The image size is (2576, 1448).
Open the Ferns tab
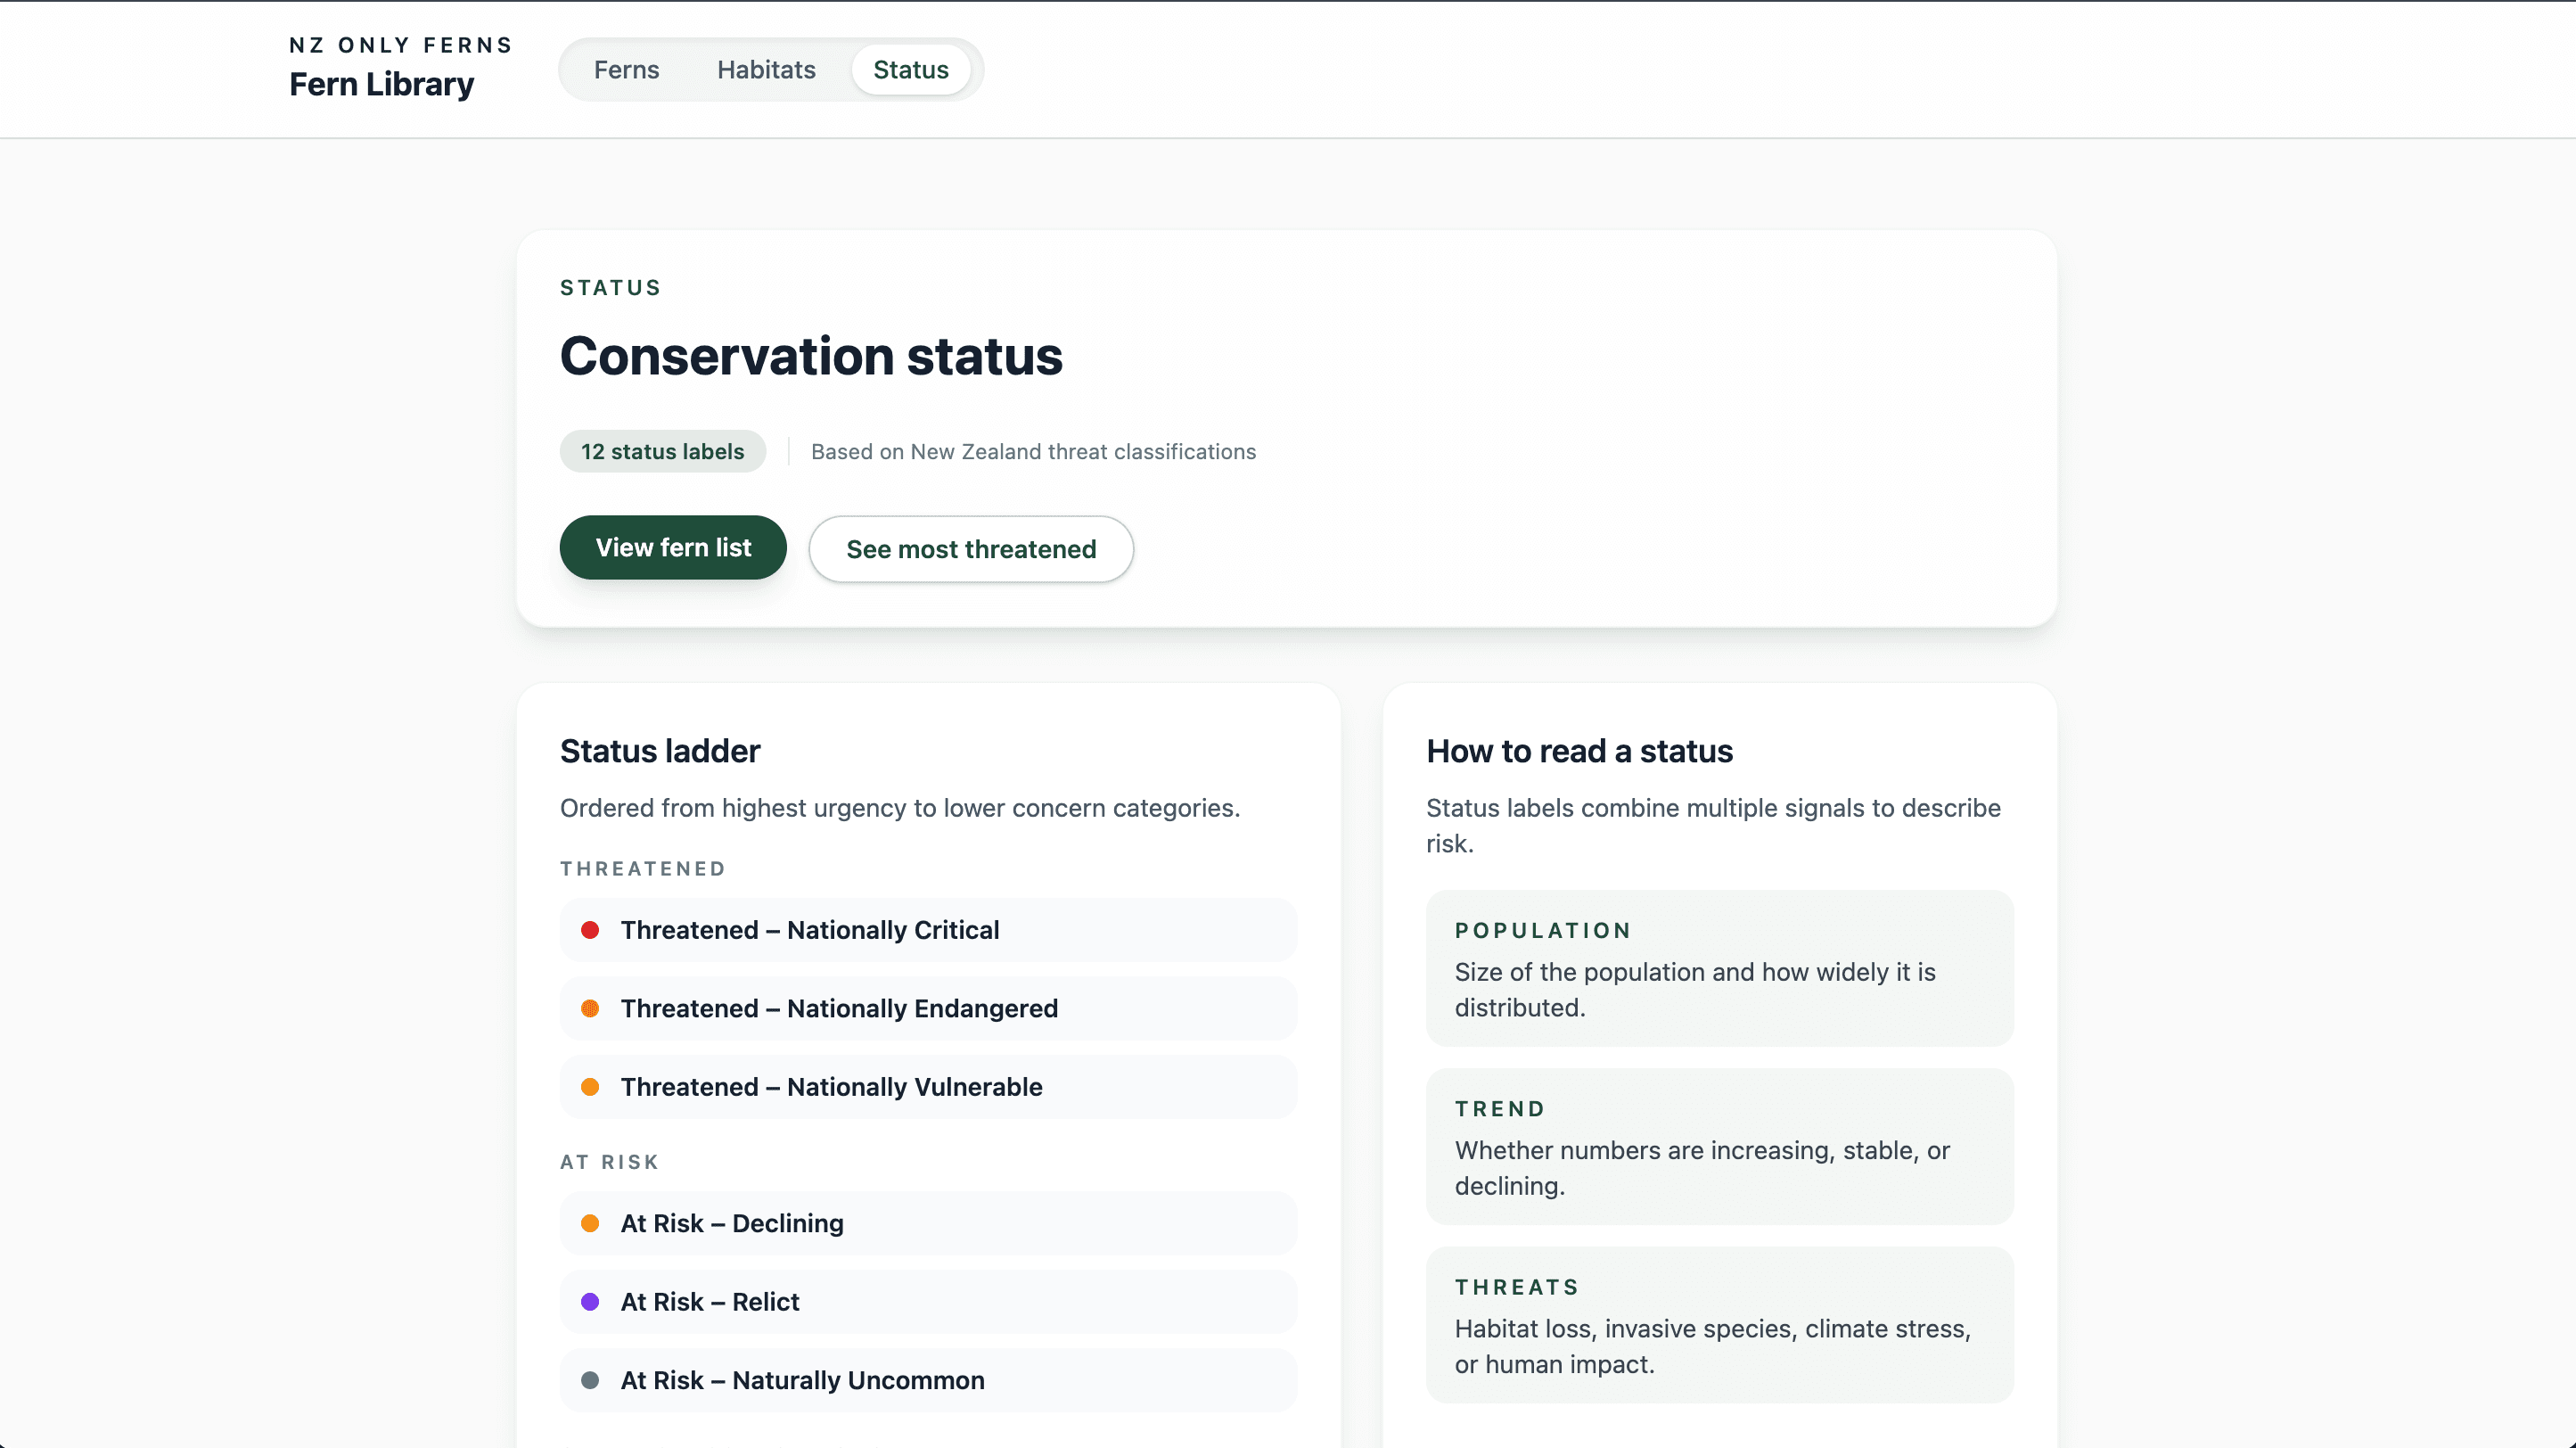(x=626, y=70)
